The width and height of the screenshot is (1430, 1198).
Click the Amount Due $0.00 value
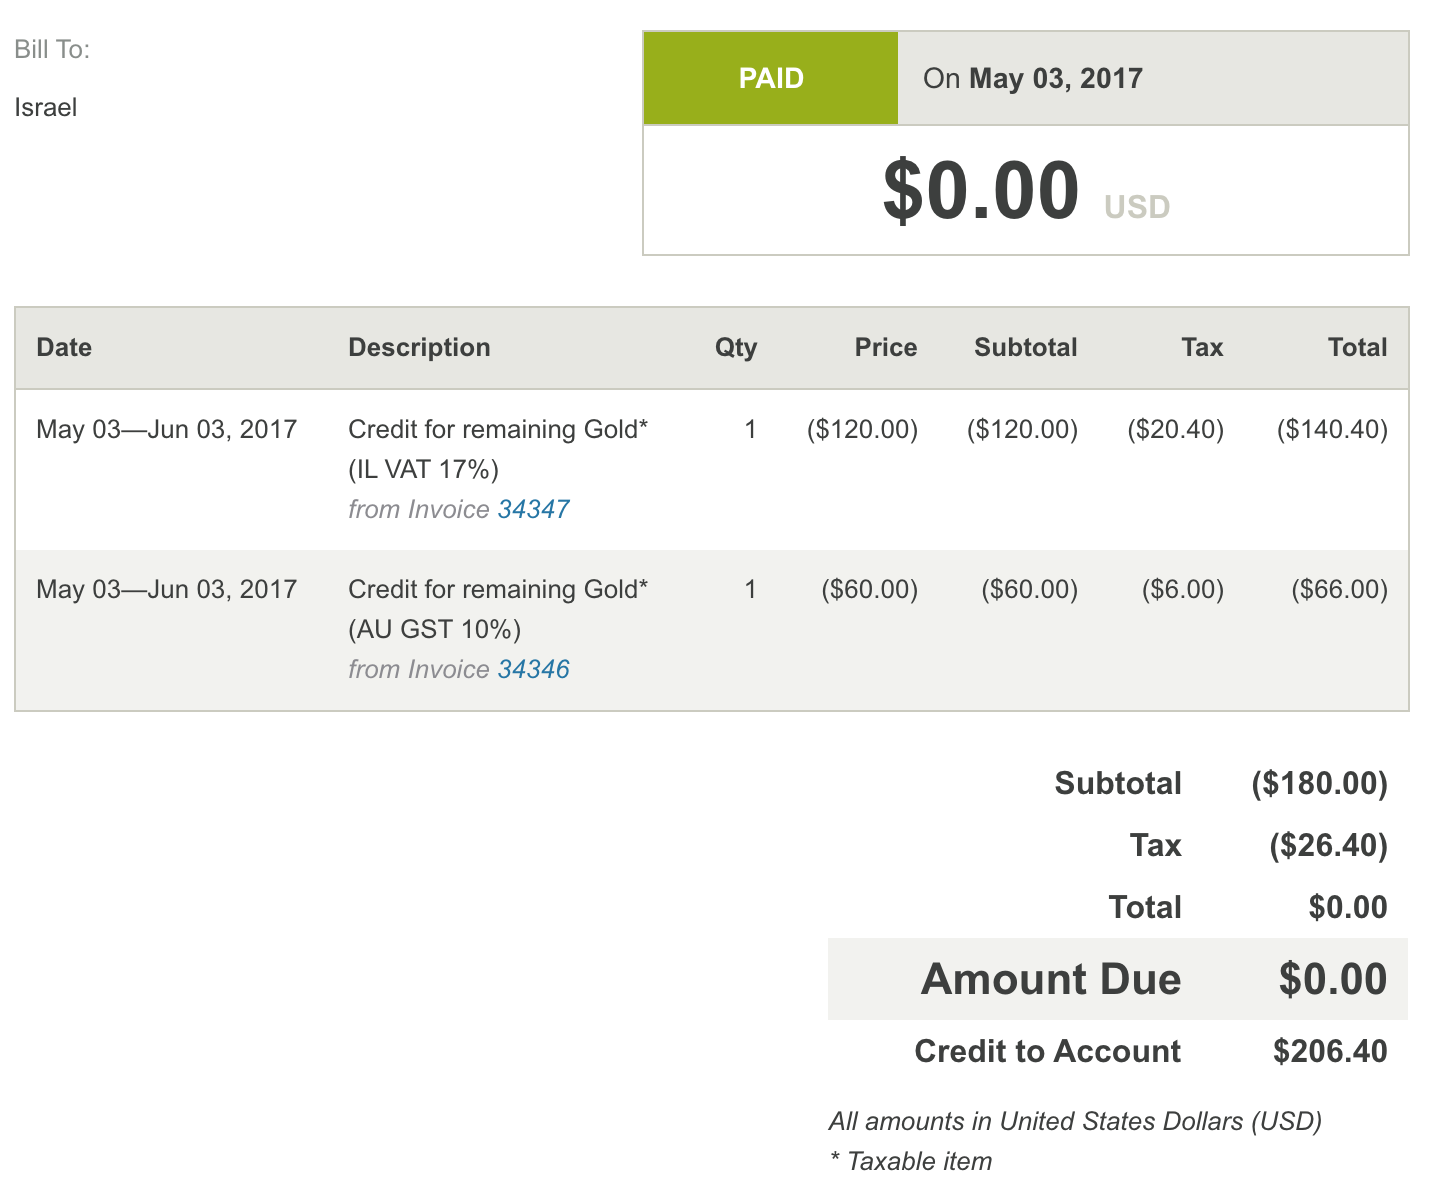1333,979
